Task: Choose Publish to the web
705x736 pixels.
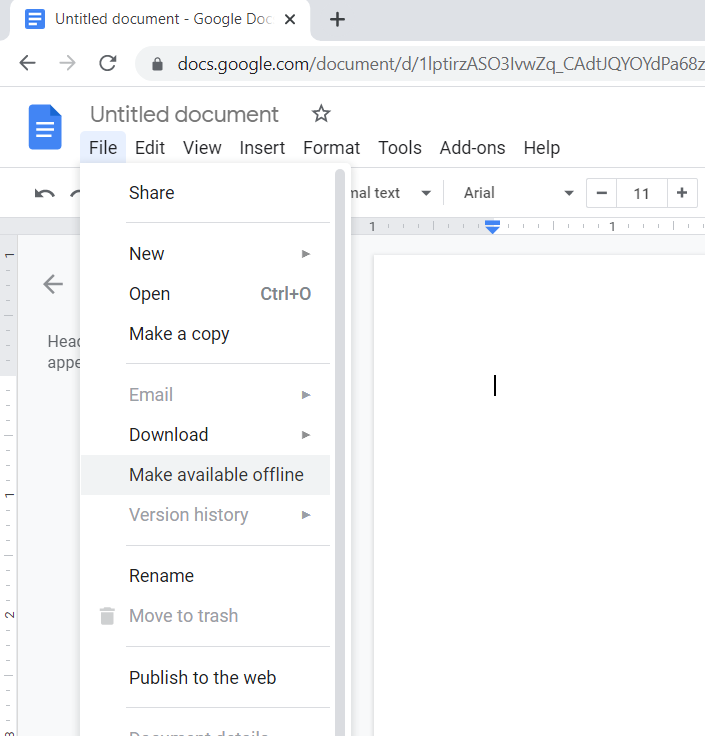Action: (x=205, y=677)
